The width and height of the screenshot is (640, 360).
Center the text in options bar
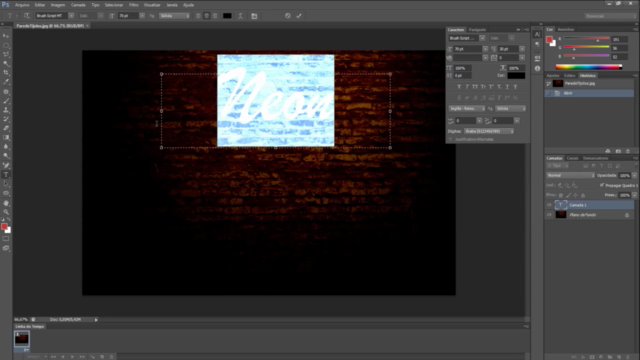click(207, 16)
